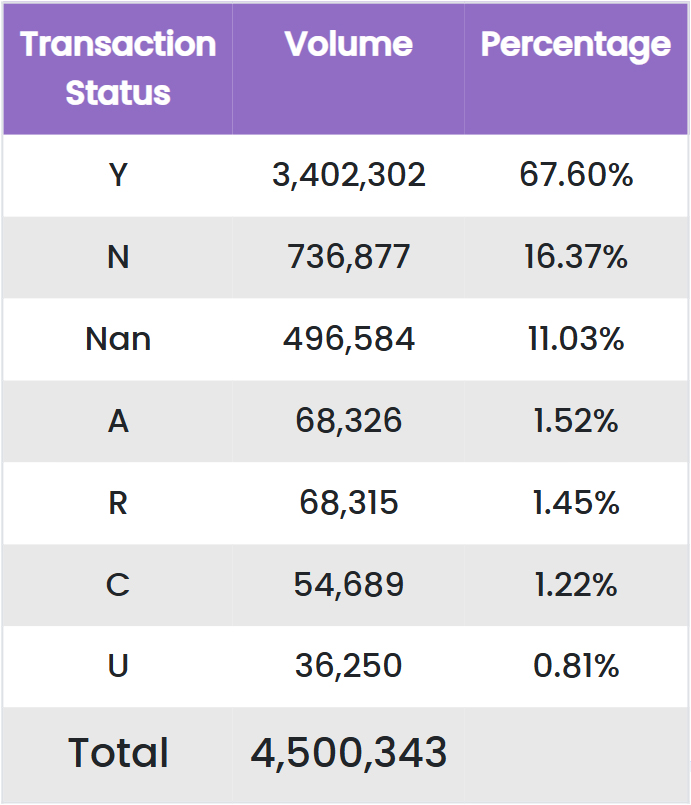This screenshot has width=691, height=805.
Task: Click the R transaction status cell
Action: click(x=118, y=503)
